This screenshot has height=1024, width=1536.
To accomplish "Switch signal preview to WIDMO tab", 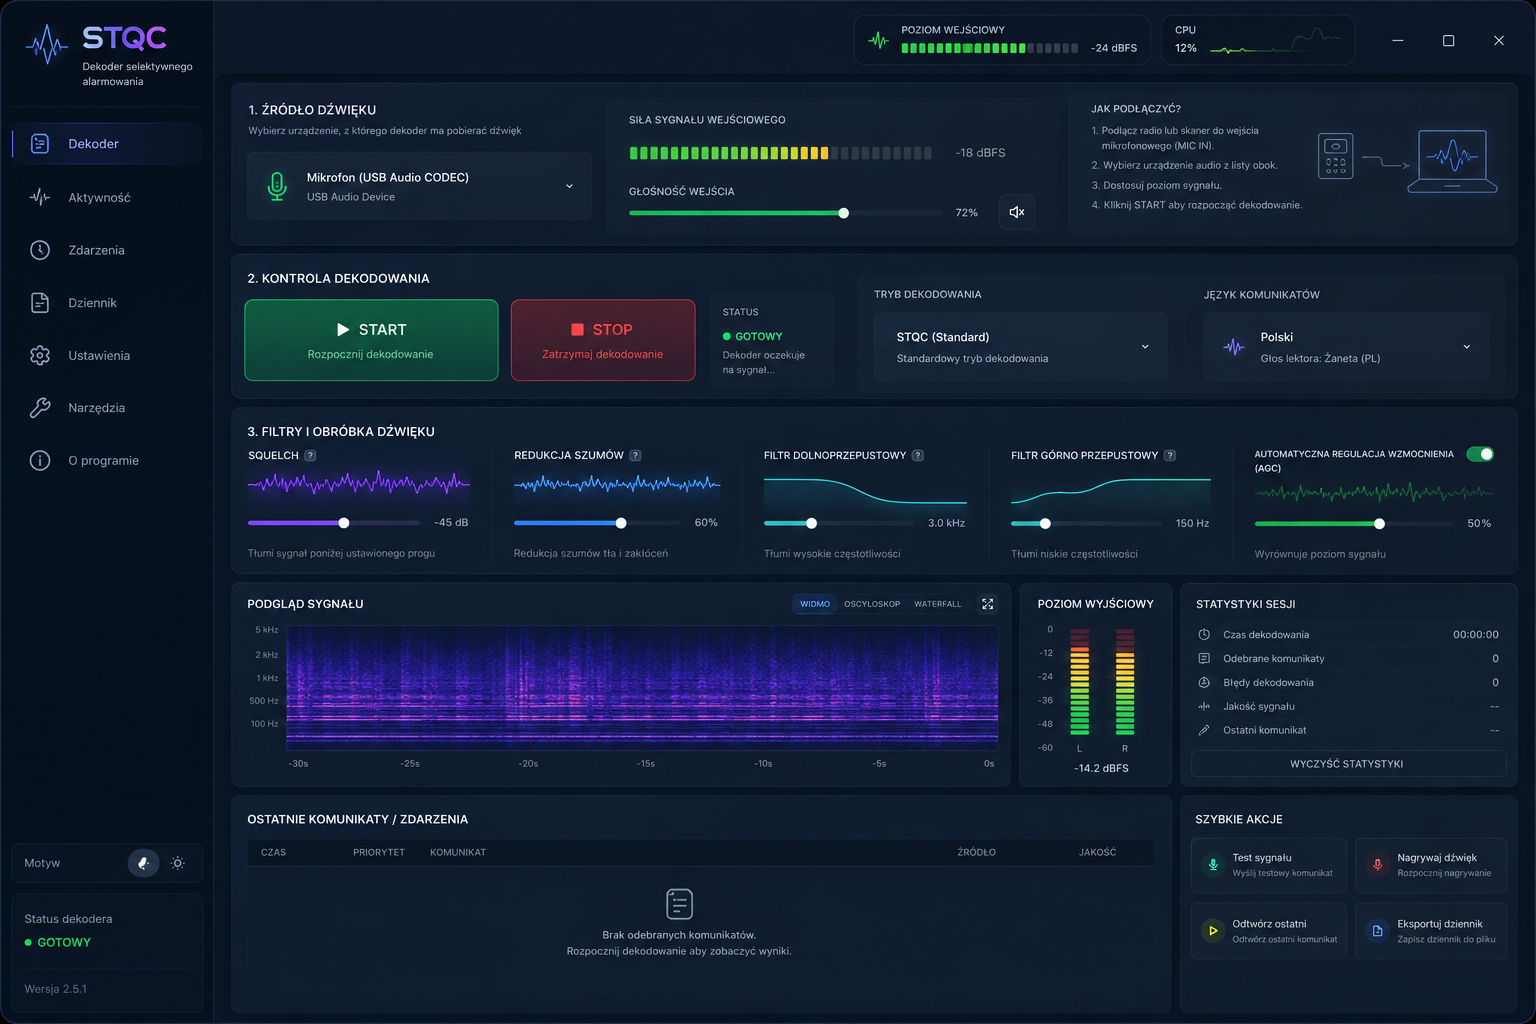I will (x=815, y=604).
